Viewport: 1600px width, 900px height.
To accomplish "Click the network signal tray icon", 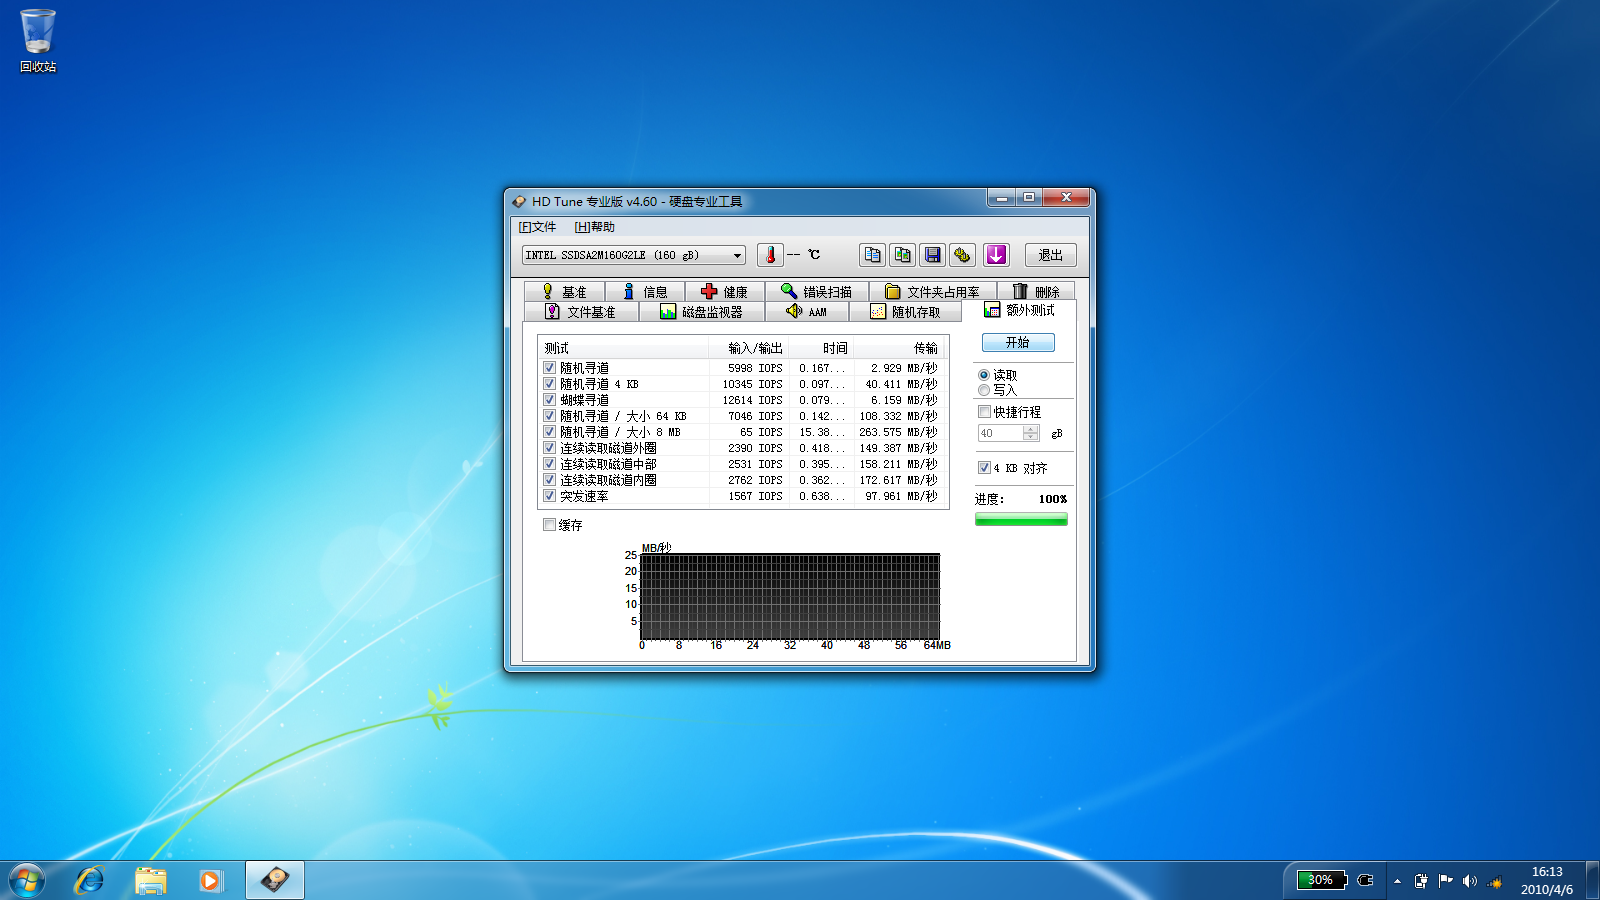I will pos(1495,881).
